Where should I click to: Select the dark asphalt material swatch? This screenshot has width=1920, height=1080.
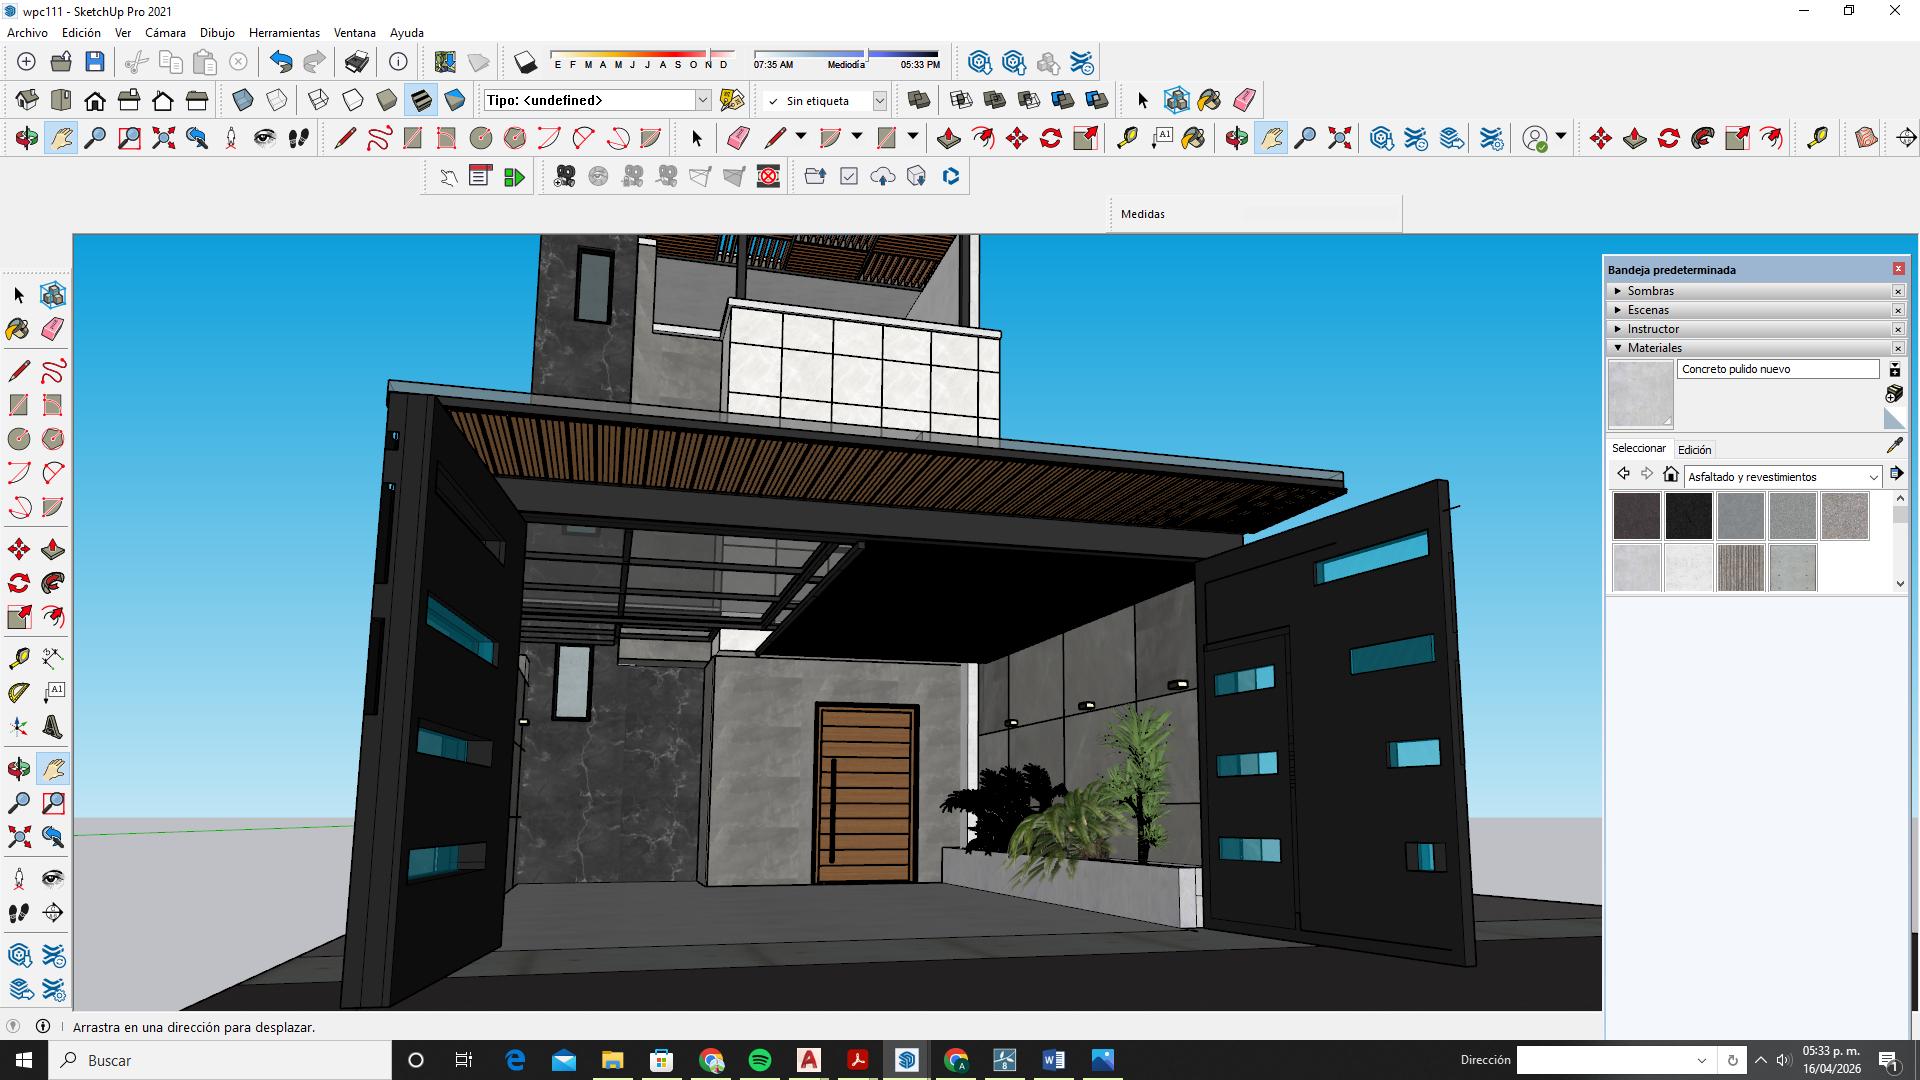[1636, 516]
